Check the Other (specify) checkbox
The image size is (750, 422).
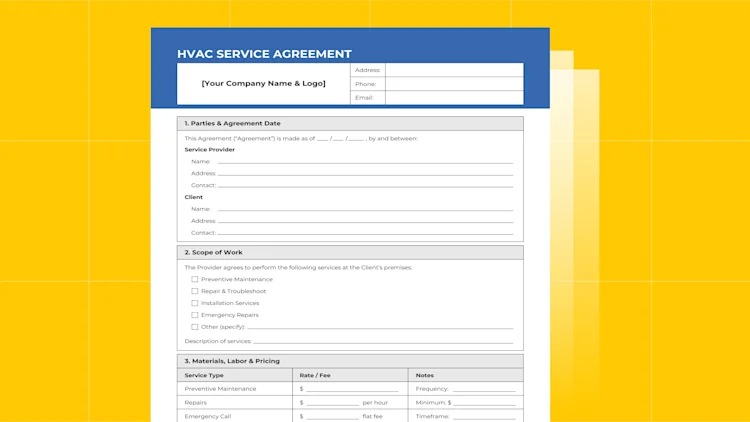pos(195,327)
